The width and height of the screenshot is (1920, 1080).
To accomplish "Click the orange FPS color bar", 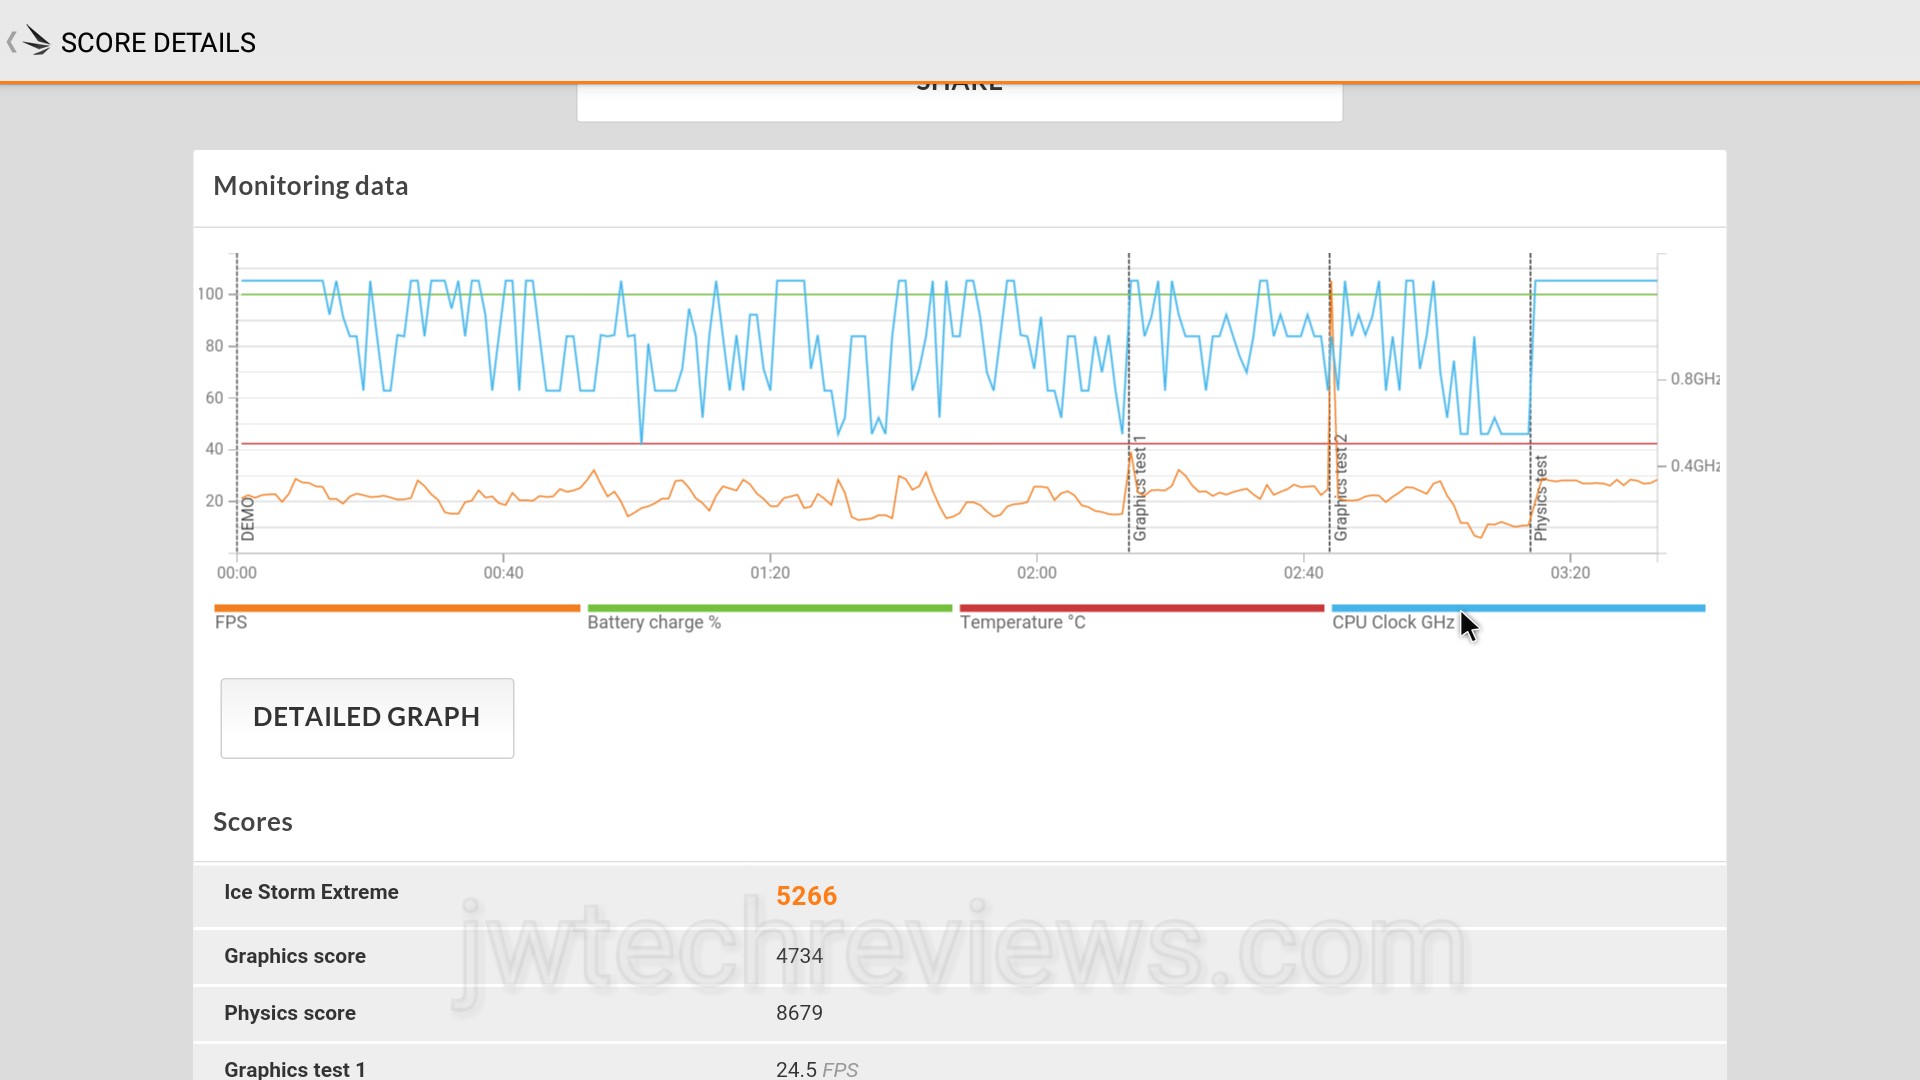I will [x=397, y=608].
